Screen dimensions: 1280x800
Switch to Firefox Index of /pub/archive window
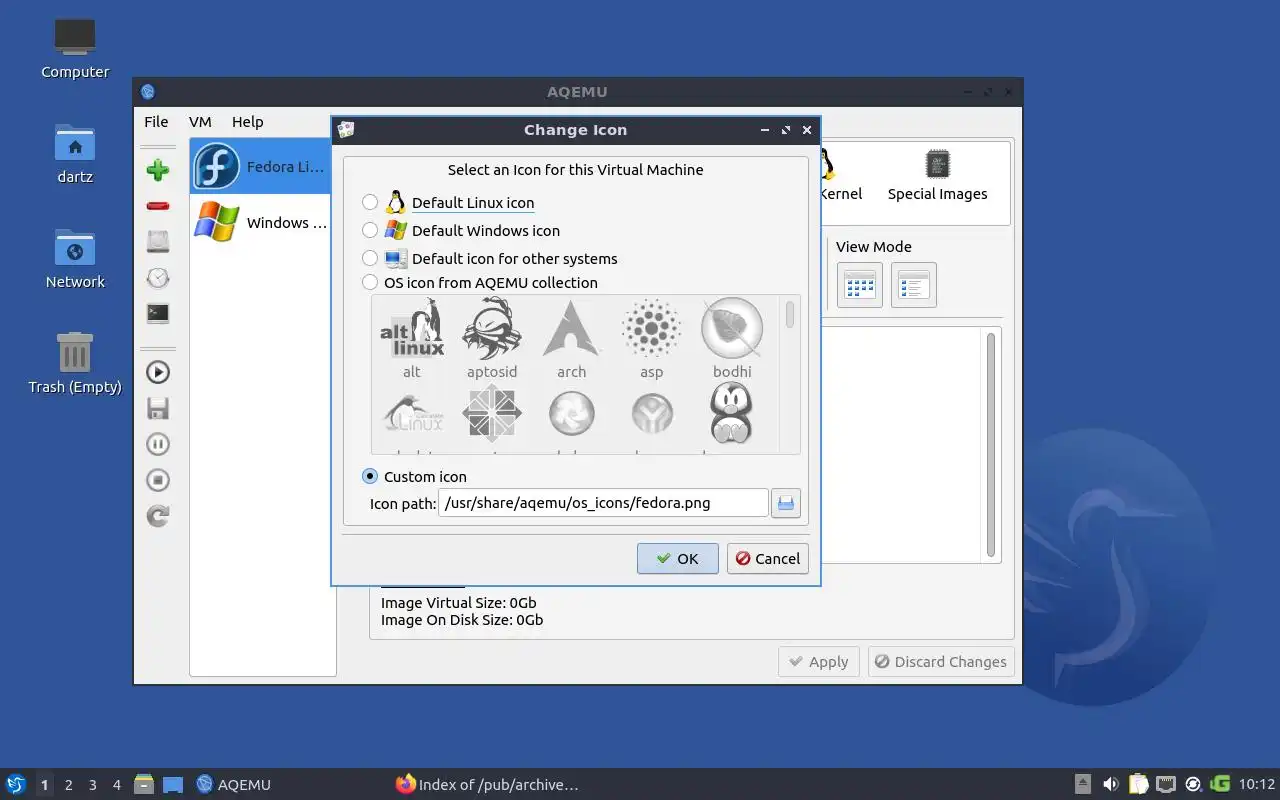point(487,784)
